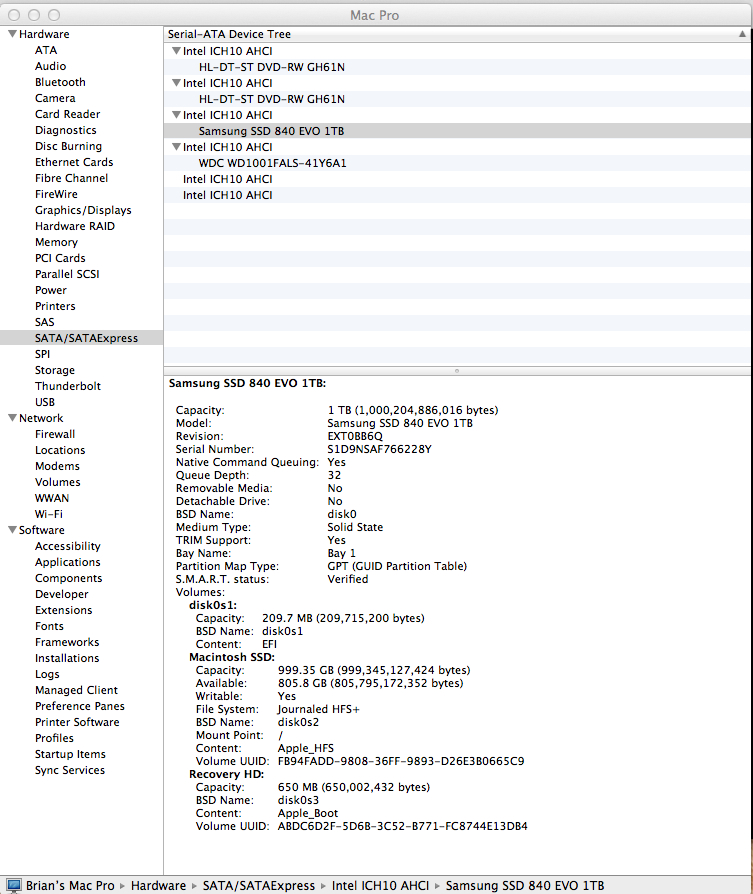Click SATA/SATAExpress in the path bar
753x894 pixels.
(259, 885)
